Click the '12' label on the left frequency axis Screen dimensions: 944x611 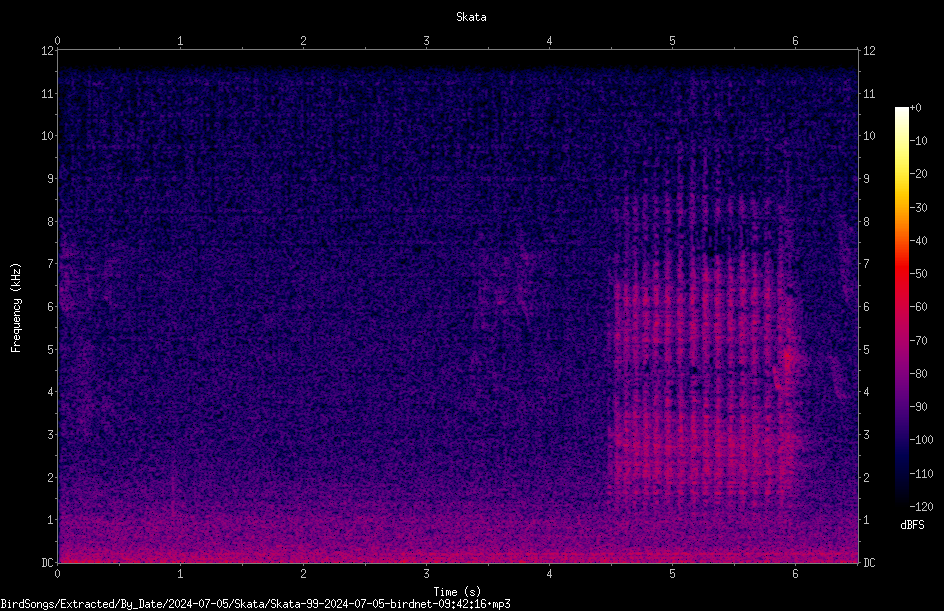point(47,51)
